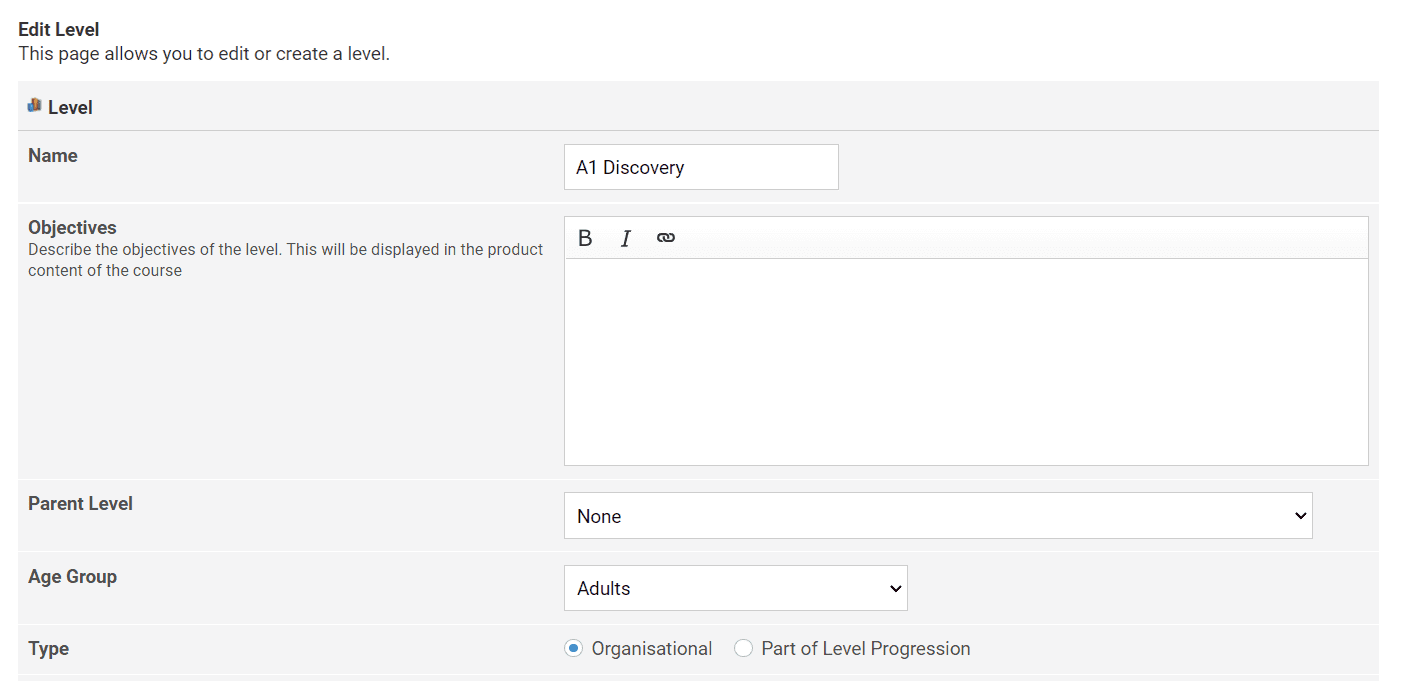Click inside the Objectives text area
1402x681 pixels.
coord(965,362)
